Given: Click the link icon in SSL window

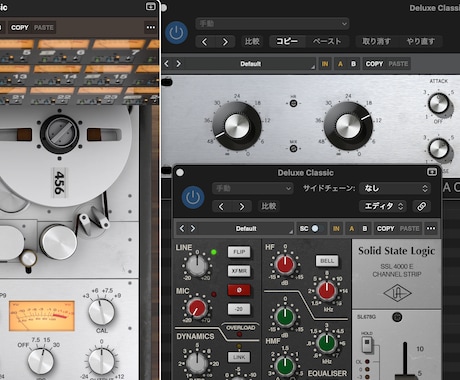Looking at the screenshot, I should [421, 206].
